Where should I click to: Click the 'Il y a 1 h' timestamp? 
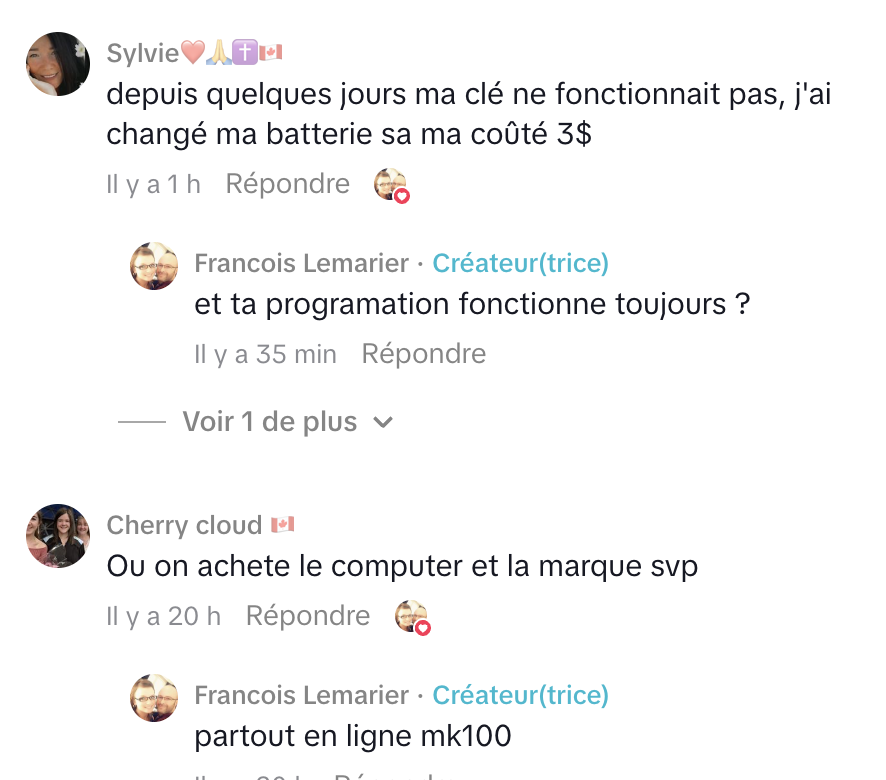click(154, 184)
